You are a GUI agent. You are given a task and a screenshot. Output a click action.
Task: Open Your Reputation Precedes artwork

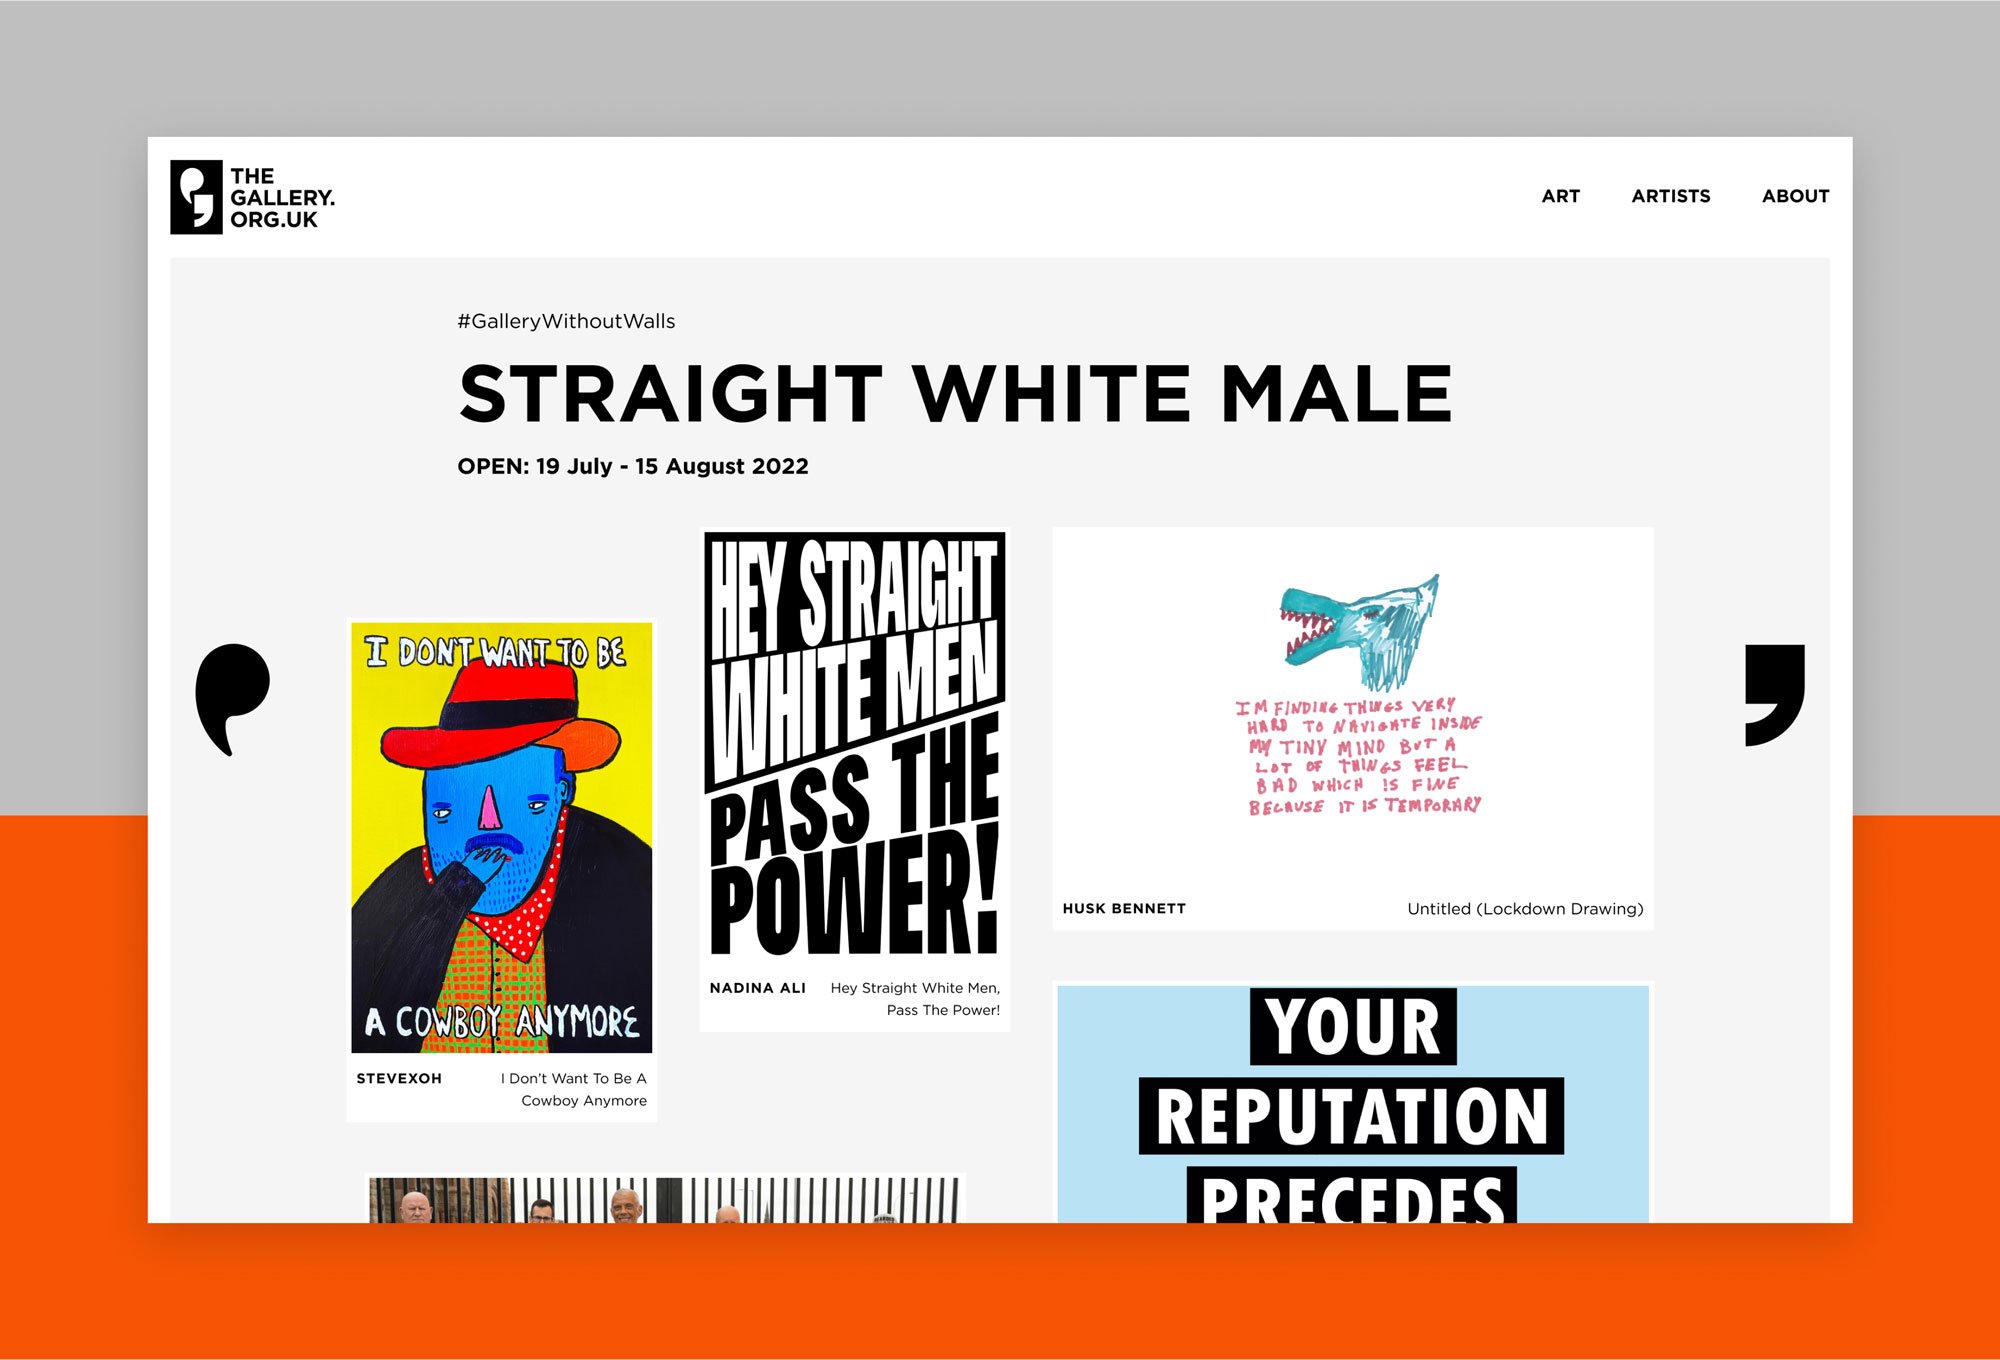[x=1352, y=1105]
